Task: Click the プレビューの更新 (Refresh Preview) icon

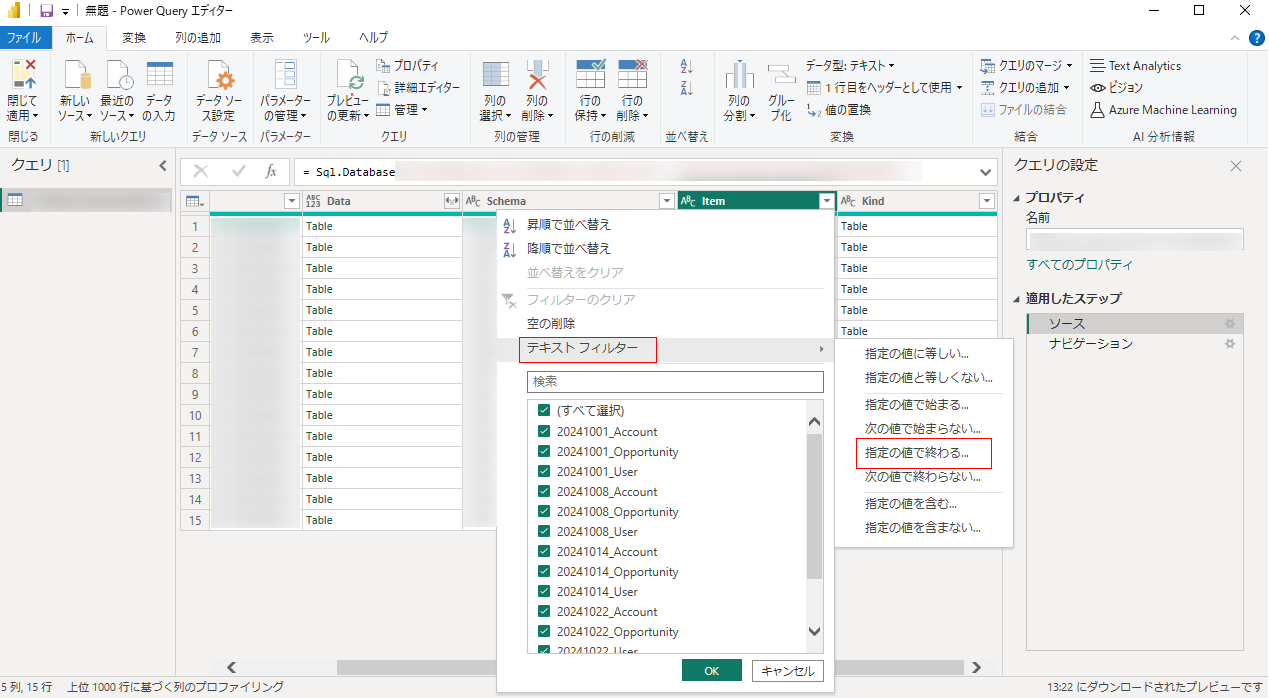Action: pos(348,77)
